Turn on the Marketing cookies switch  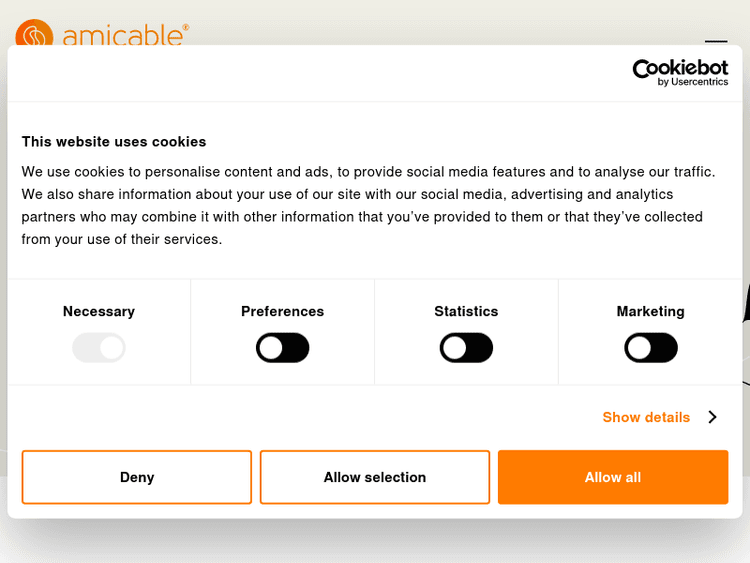point(651,348)
